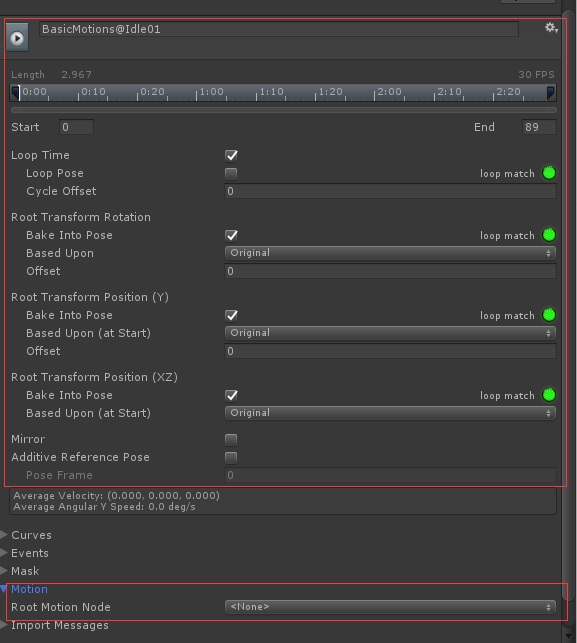Play the BasicMotions@Idle01 clip preview

pyautogui.click(x=17, y=38)
